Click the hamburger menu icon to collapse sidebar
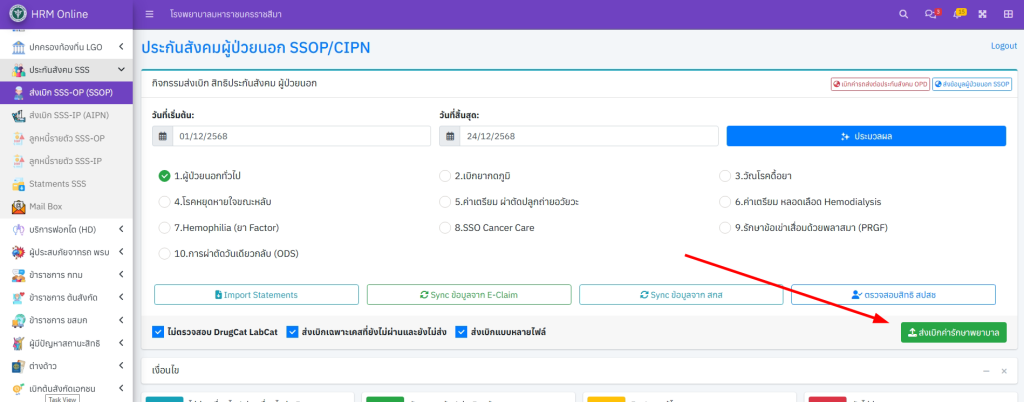The height and width of the screenshot is (402, 1024). tap(149, 14)
